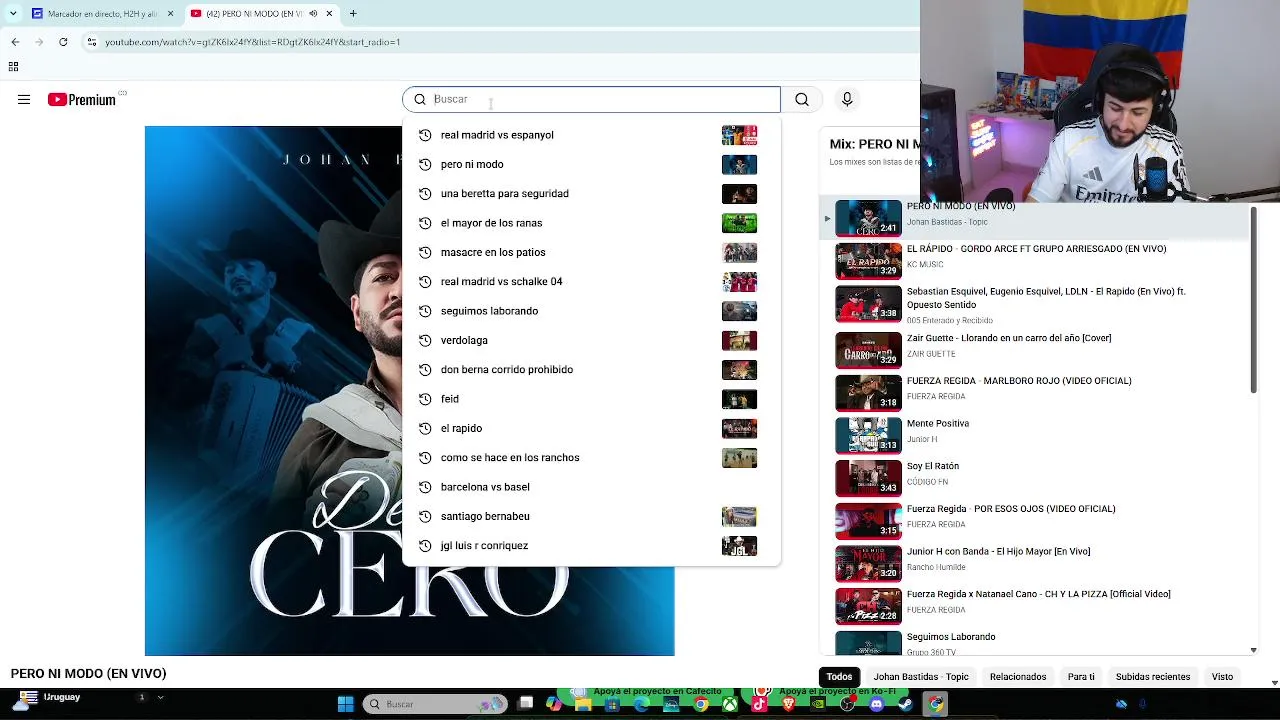
Task: Open thumbnail for 'como se hace en los ranchos'
Action: tap(739, 457)
